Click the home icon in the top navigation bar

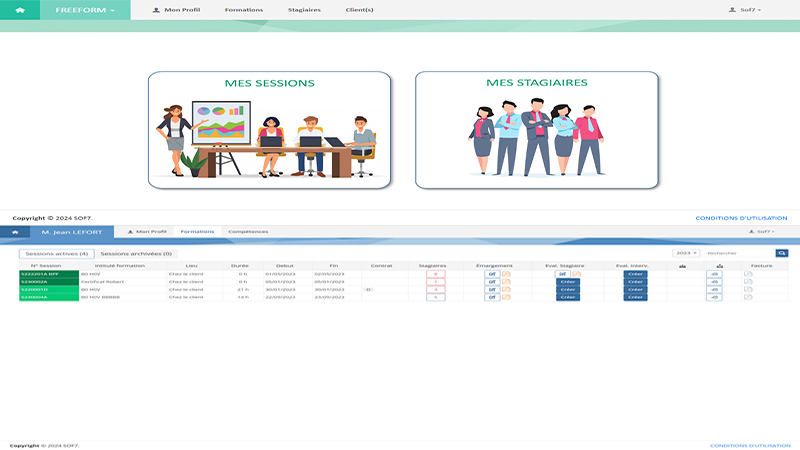tap(20, 10)
